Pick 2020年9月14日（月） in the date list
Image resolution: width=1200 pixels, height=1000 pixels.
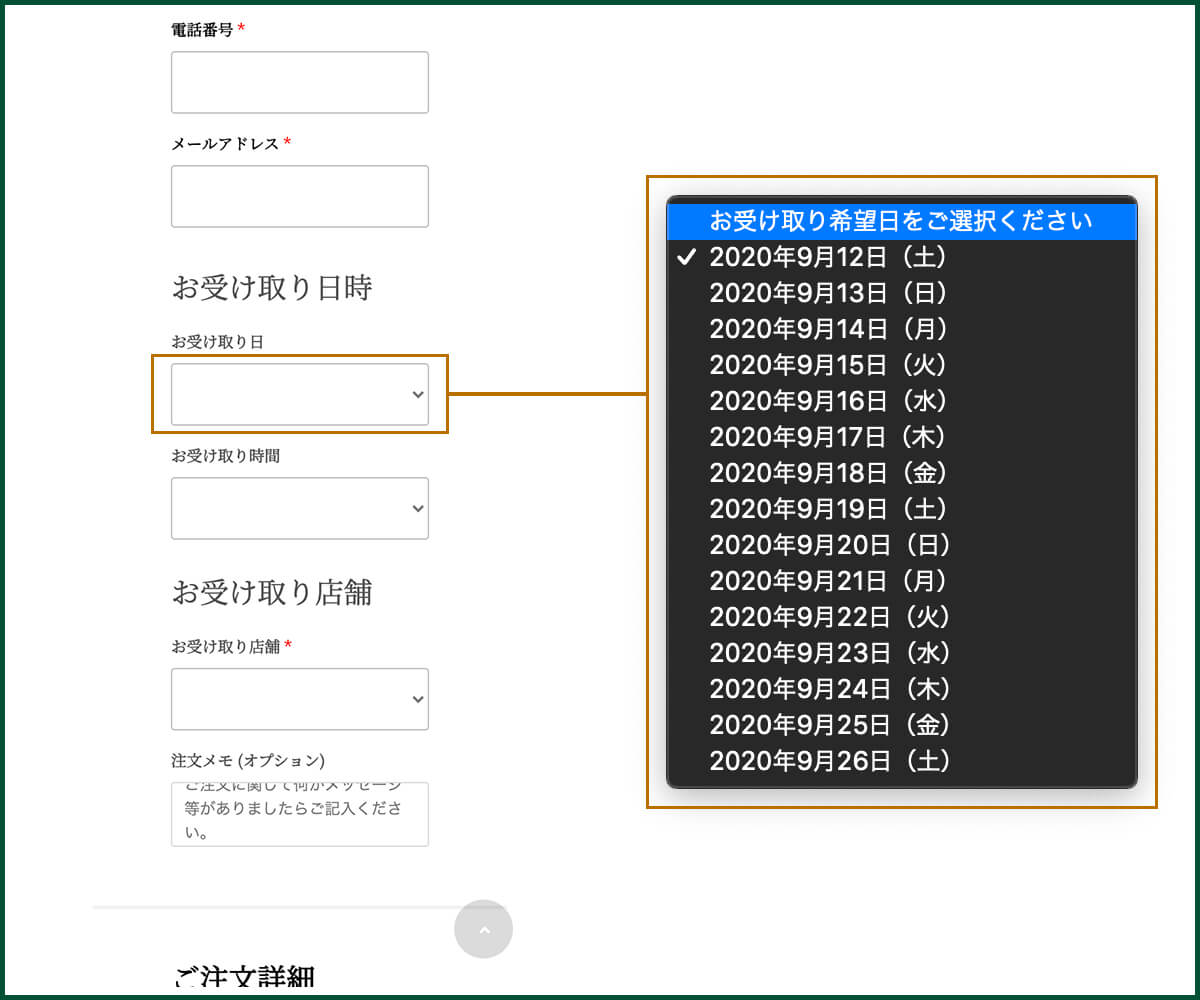[x=829, y=329]
